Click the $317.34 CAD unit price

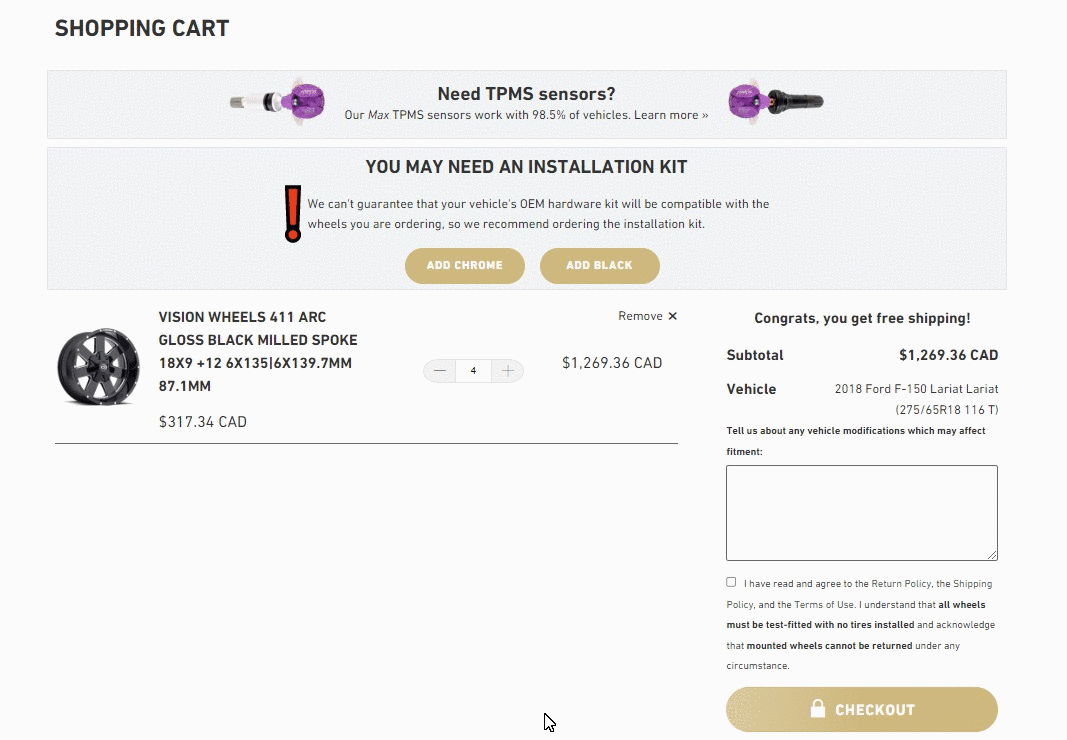[203, 422]
